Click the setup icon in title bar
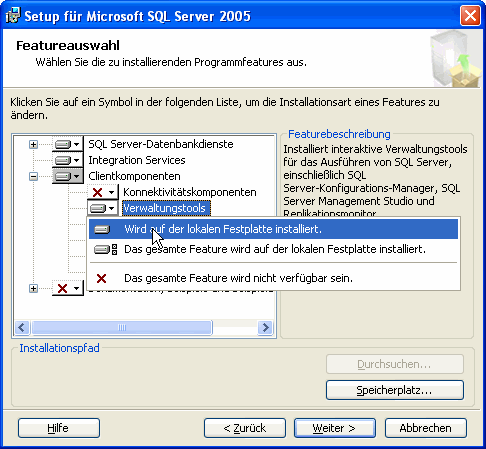The image size is (486, 449). click(x=13, y=16)
